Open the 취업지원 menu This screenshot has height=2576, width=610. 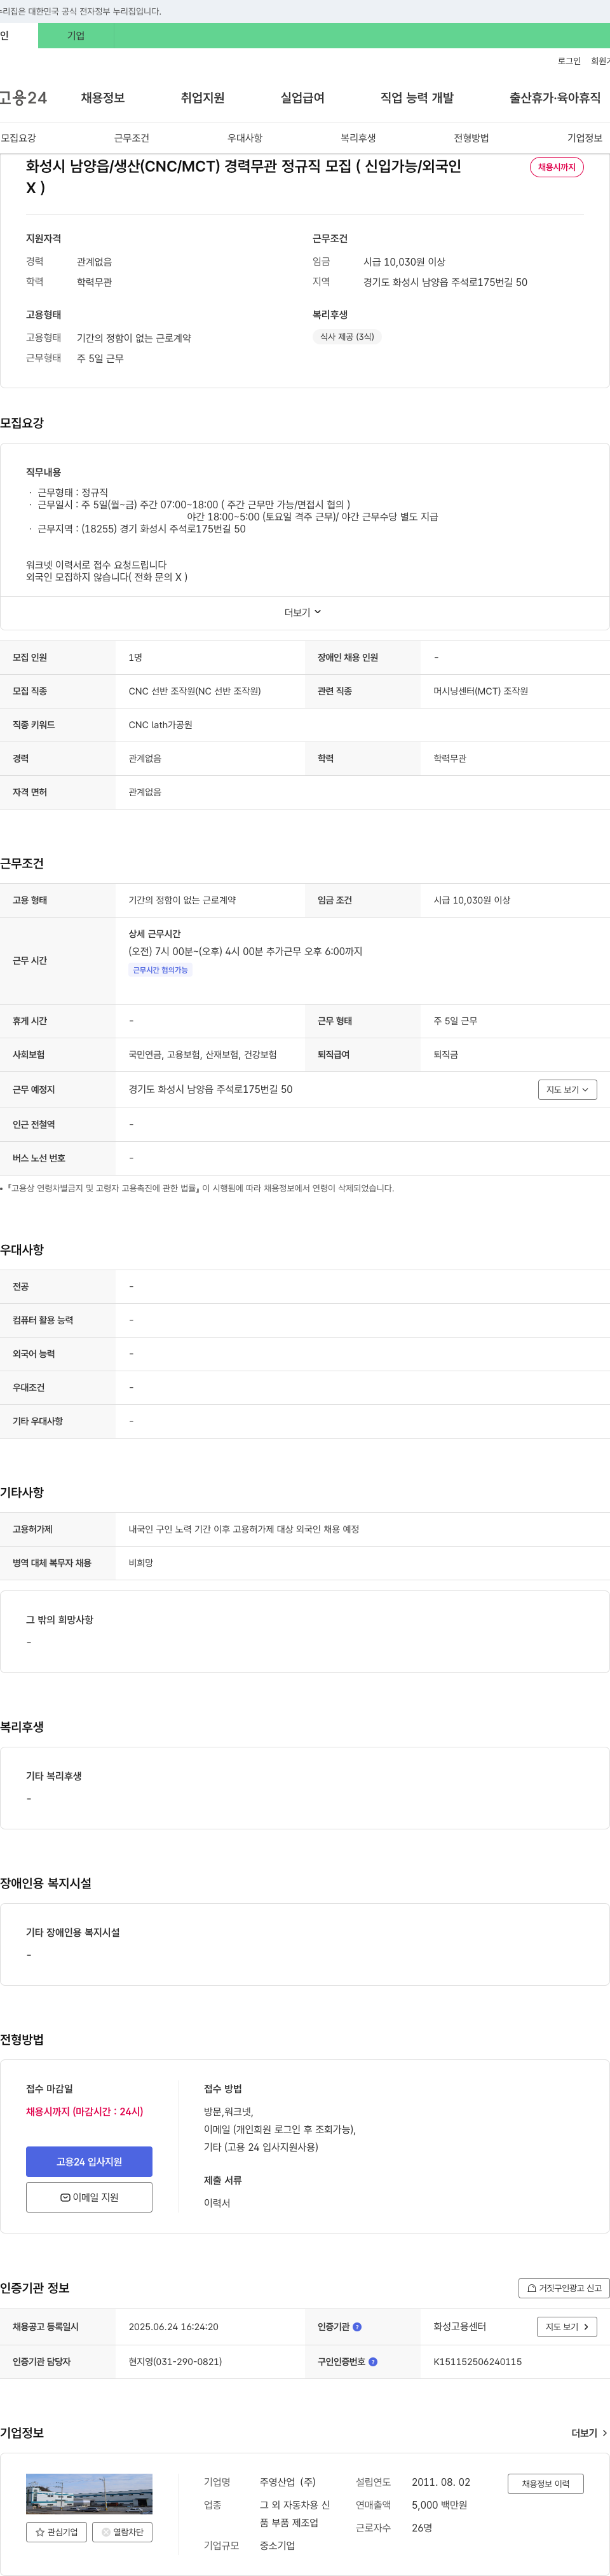click(x=203, y=98)
